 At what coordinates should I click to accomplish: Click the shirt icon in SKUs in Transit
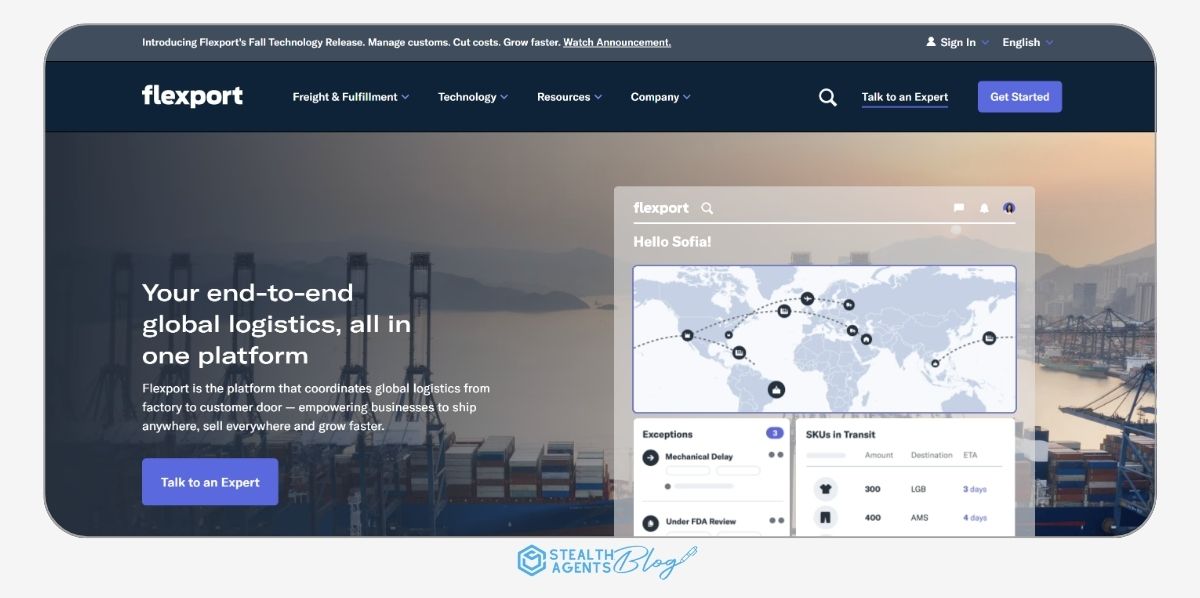click(x=824, y=489)
